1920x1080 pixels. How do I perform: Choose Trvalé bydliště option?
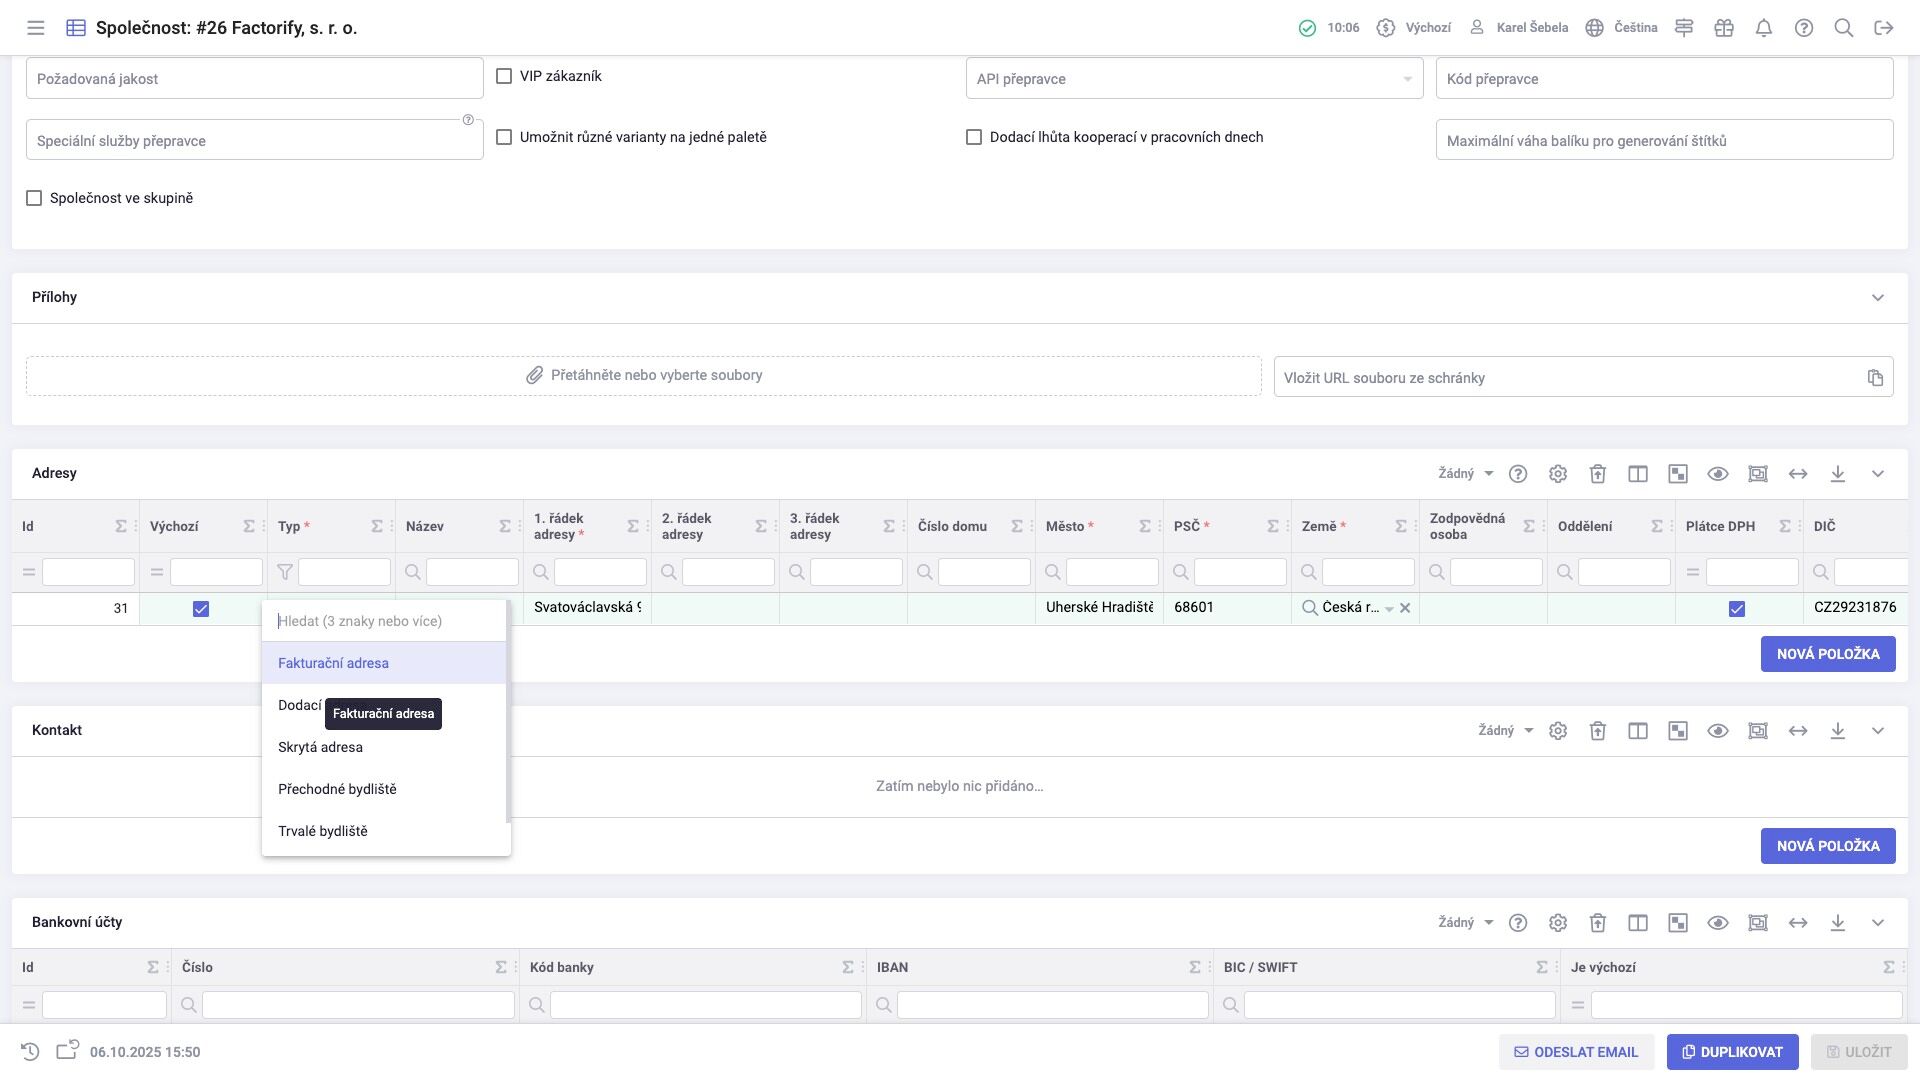click(x=322, y=831)
